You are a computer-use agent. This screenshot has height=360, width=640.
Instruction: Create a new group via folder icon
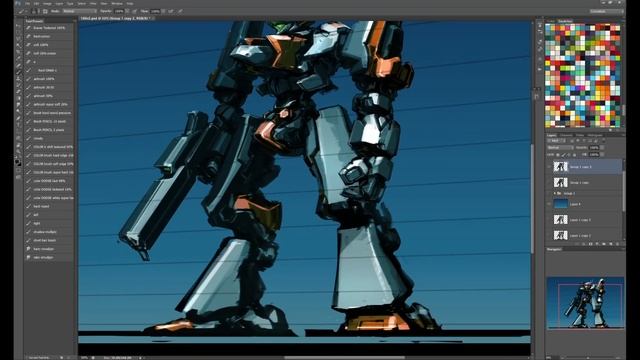click(x=604, y=244)
